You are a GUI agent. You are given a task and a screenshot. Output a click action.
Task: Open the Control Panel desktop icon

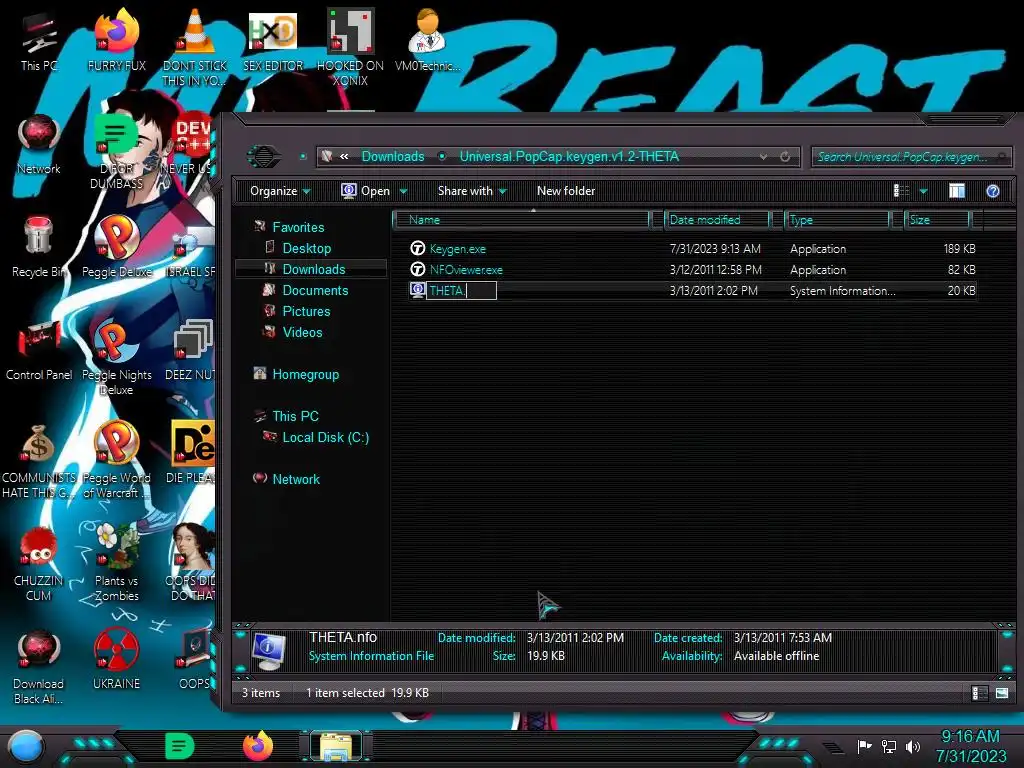39,351
